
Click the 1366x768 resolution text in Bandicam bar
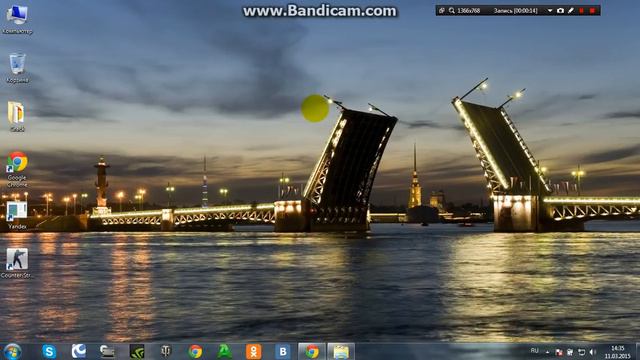468,11
